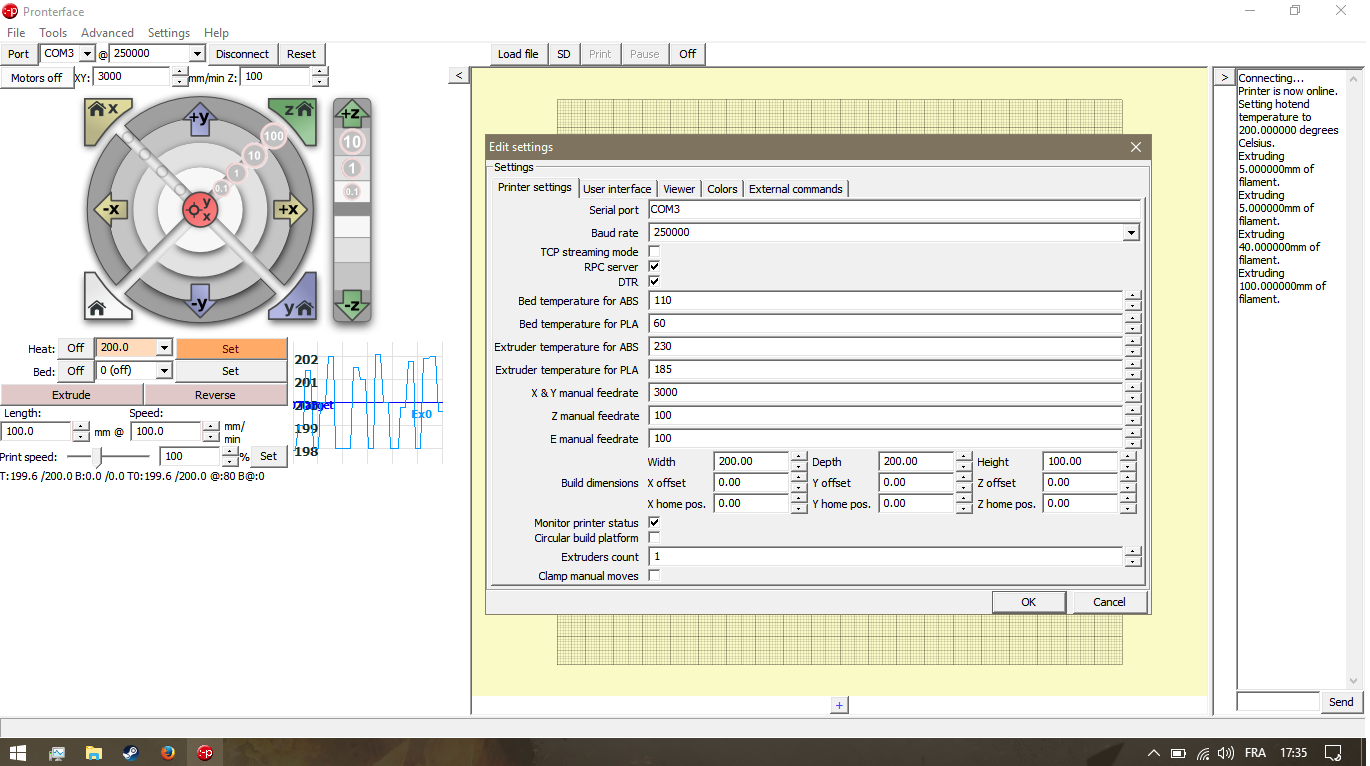Home the X axis with the home-X icon
The image size is (1370, 766).
[x=103, y=114]
